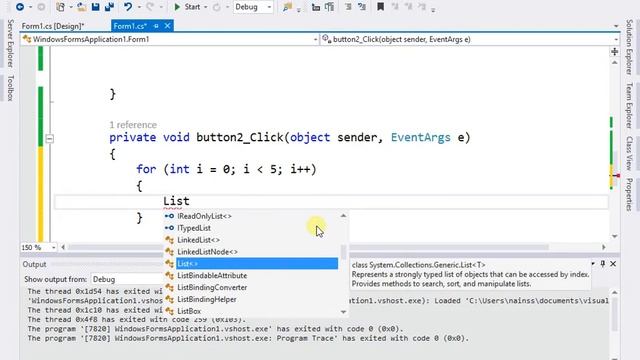Toggle the pin on the Form1.cs tab

click(x=156, y=26)
